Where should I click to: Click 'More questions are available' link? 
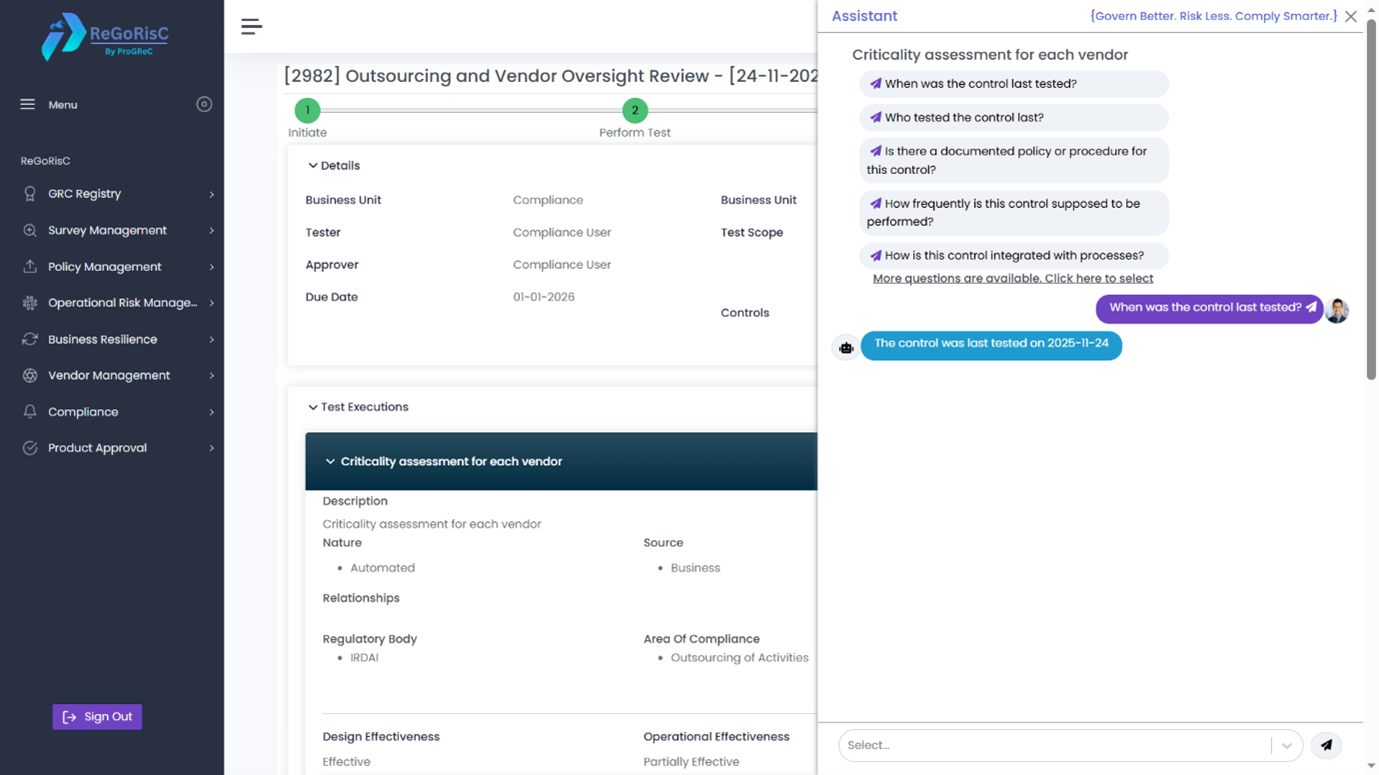1012,279
